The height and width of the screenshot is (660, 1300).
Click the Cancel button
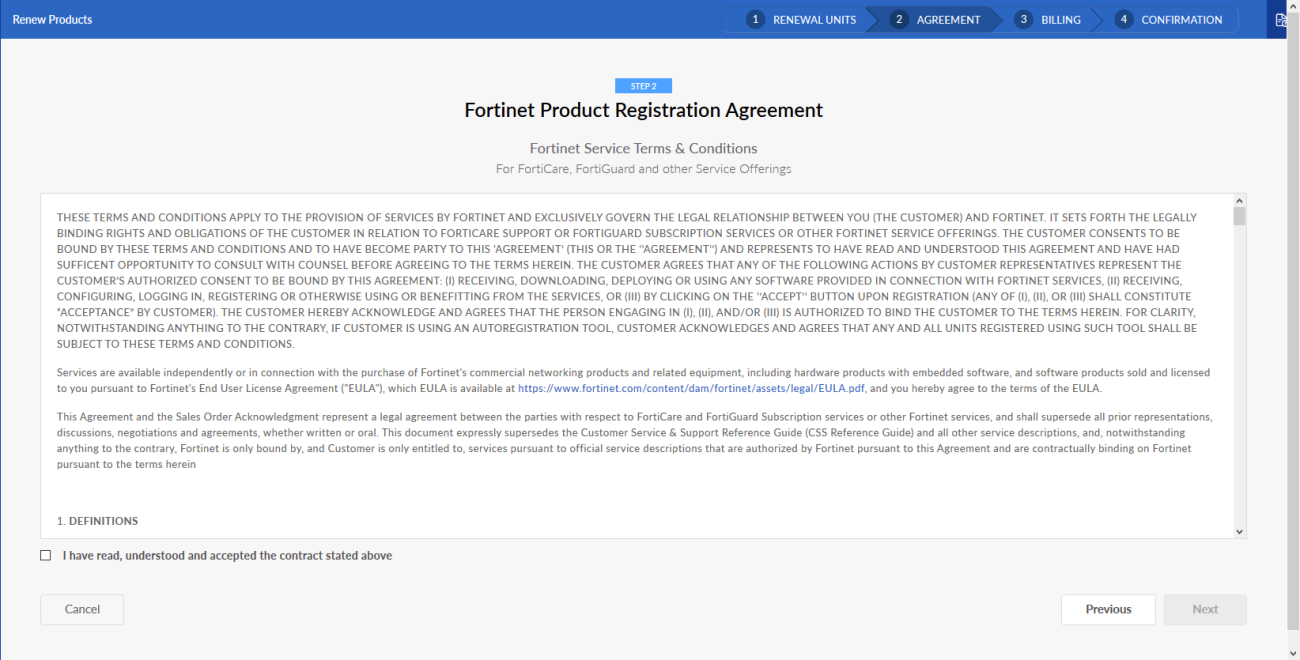[82, 609]
